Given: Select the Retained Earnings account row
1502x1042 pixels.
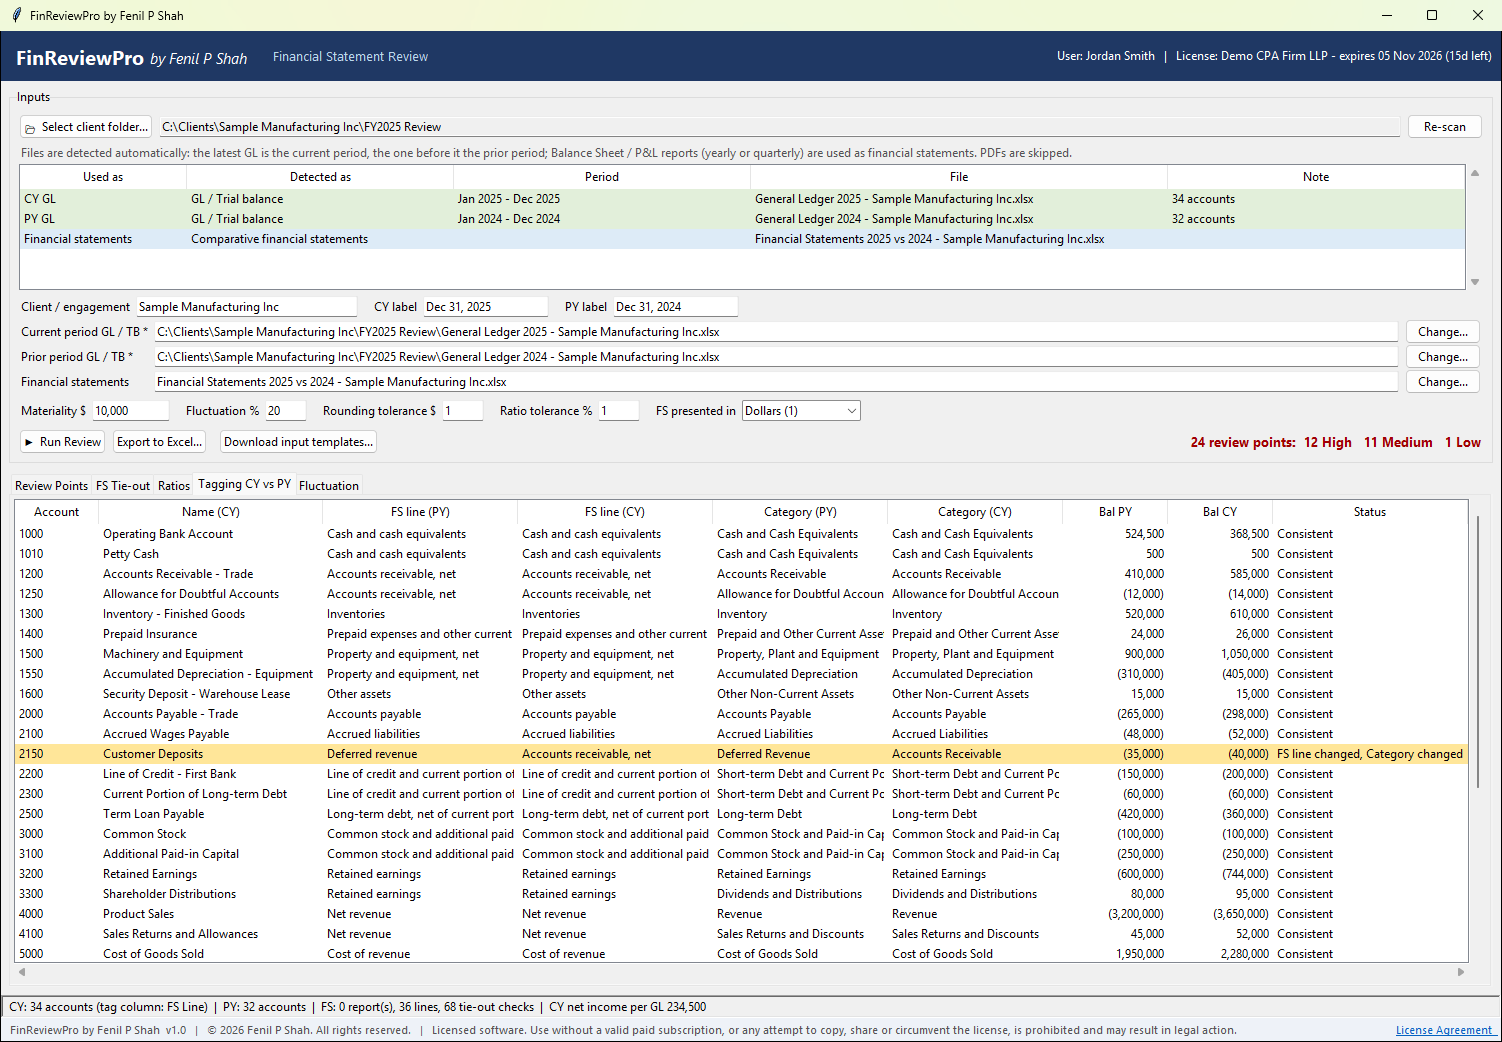Looking at the screenshot, I should 741,874.
